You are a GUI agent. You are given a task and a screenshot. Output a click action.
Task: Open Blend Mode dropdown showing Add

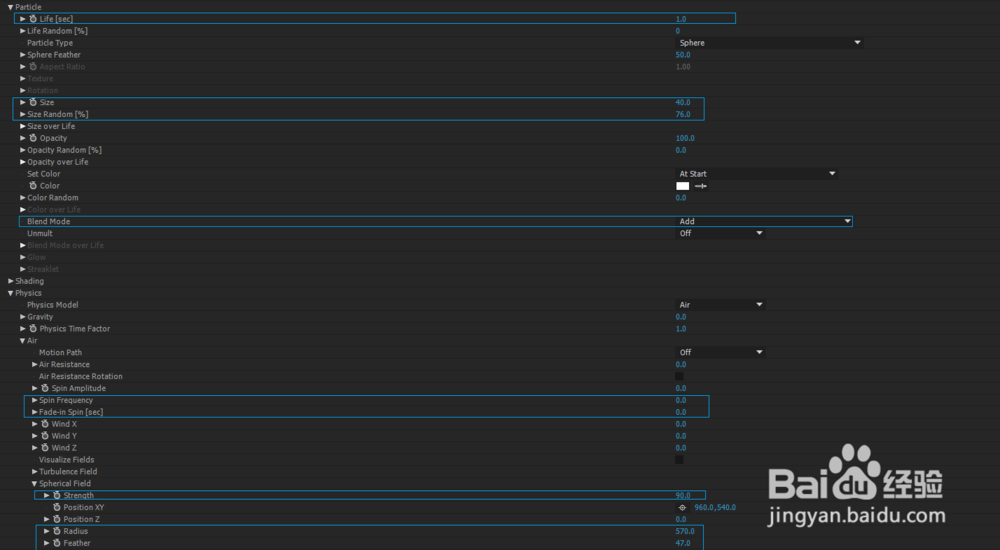click(x=764, y=221)
